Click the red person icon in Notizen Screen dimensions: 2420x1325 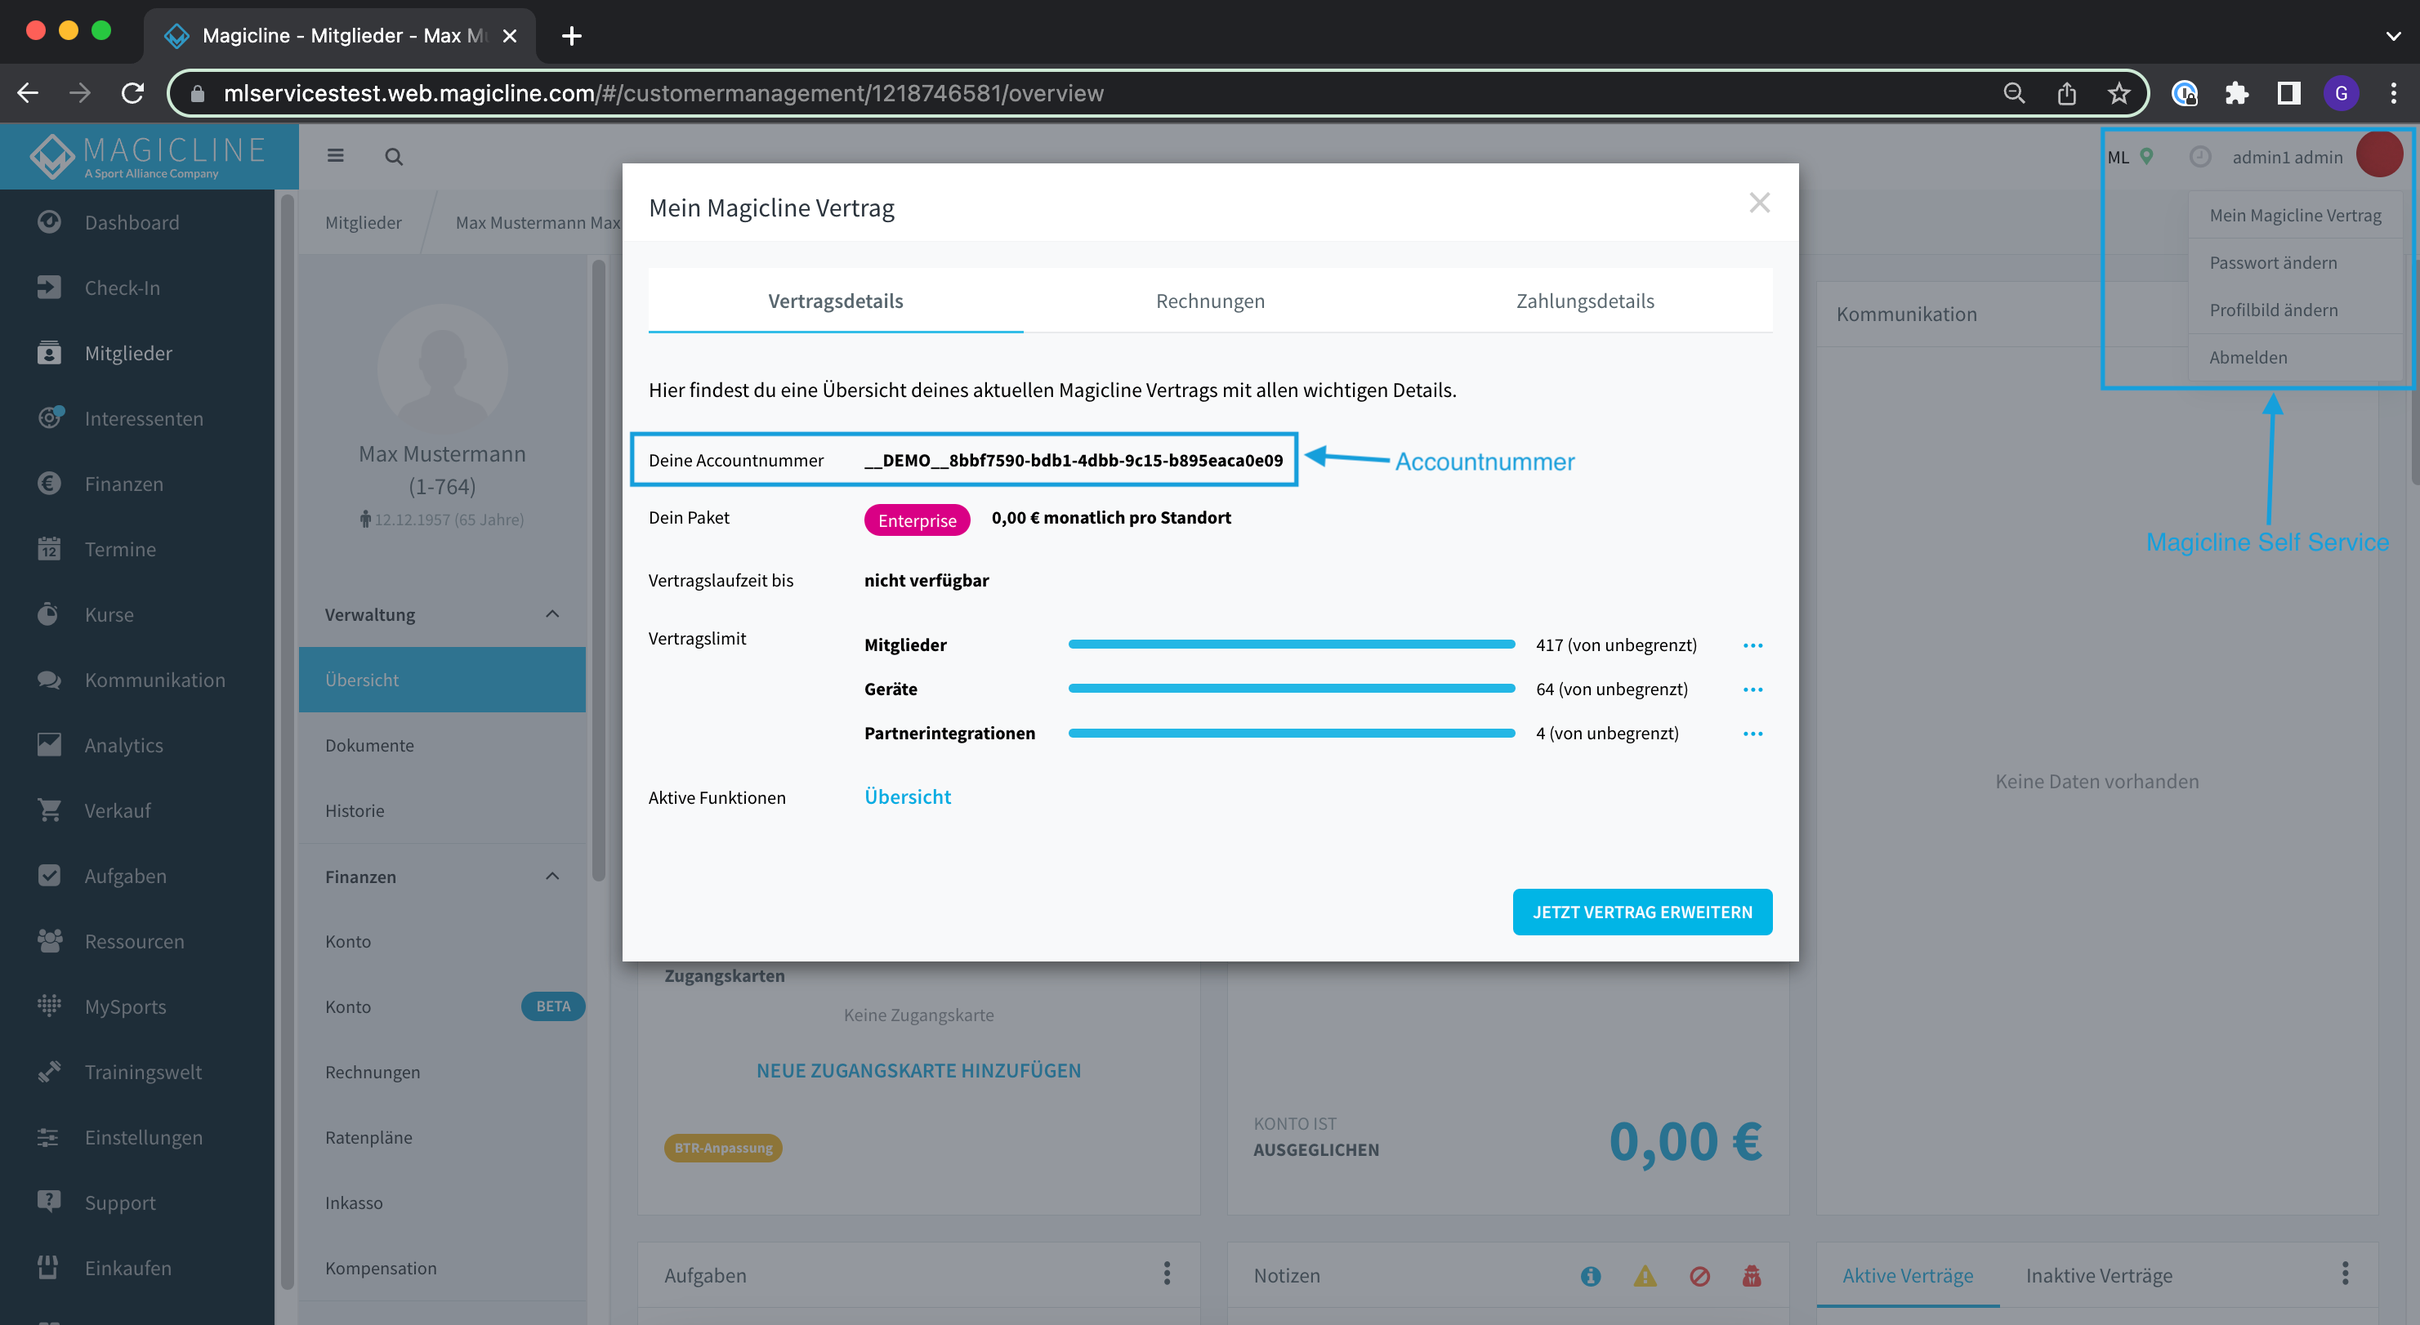(x=1752, y=1276)
